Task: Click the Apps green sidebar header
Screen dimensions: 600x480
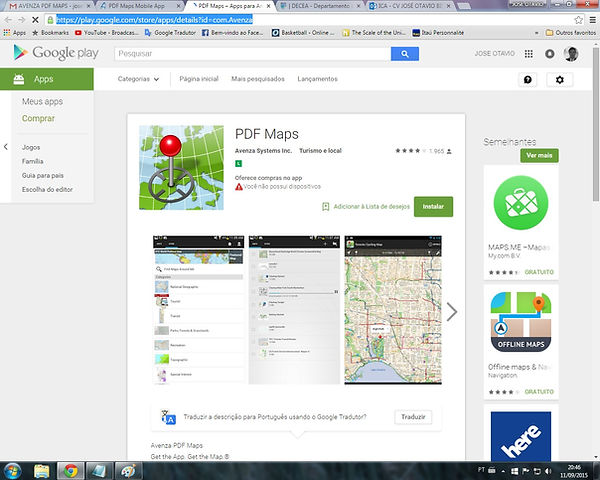Action: click(47, 79)
